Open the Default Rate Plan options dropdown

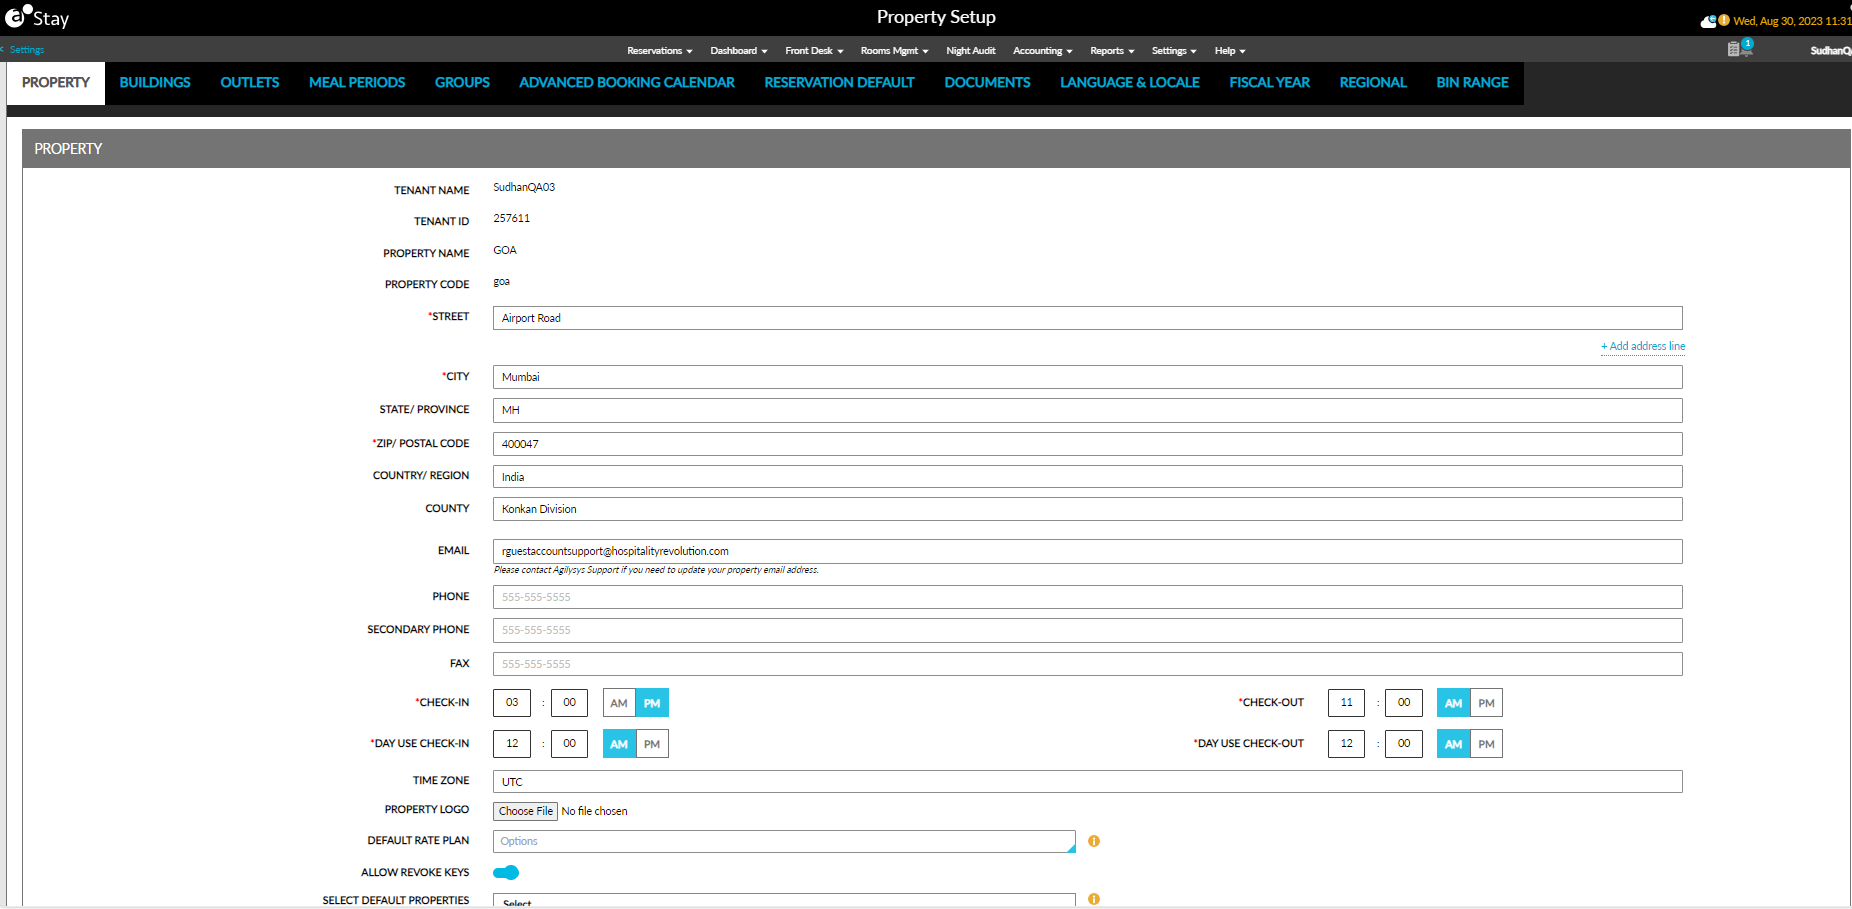point(783,841)
